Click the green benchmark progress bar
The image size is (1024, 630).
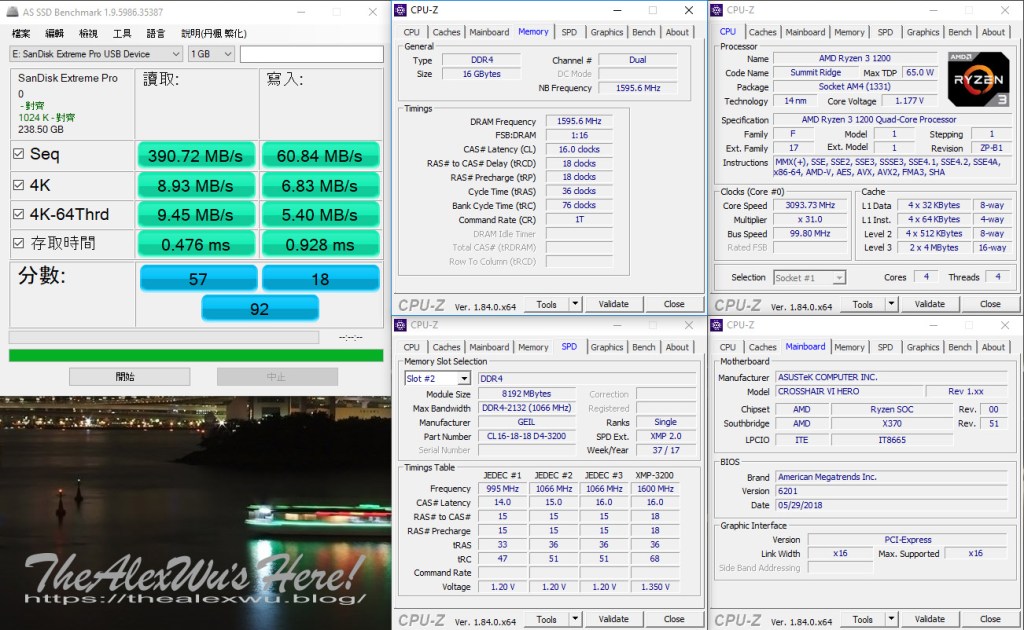(195, 355)
